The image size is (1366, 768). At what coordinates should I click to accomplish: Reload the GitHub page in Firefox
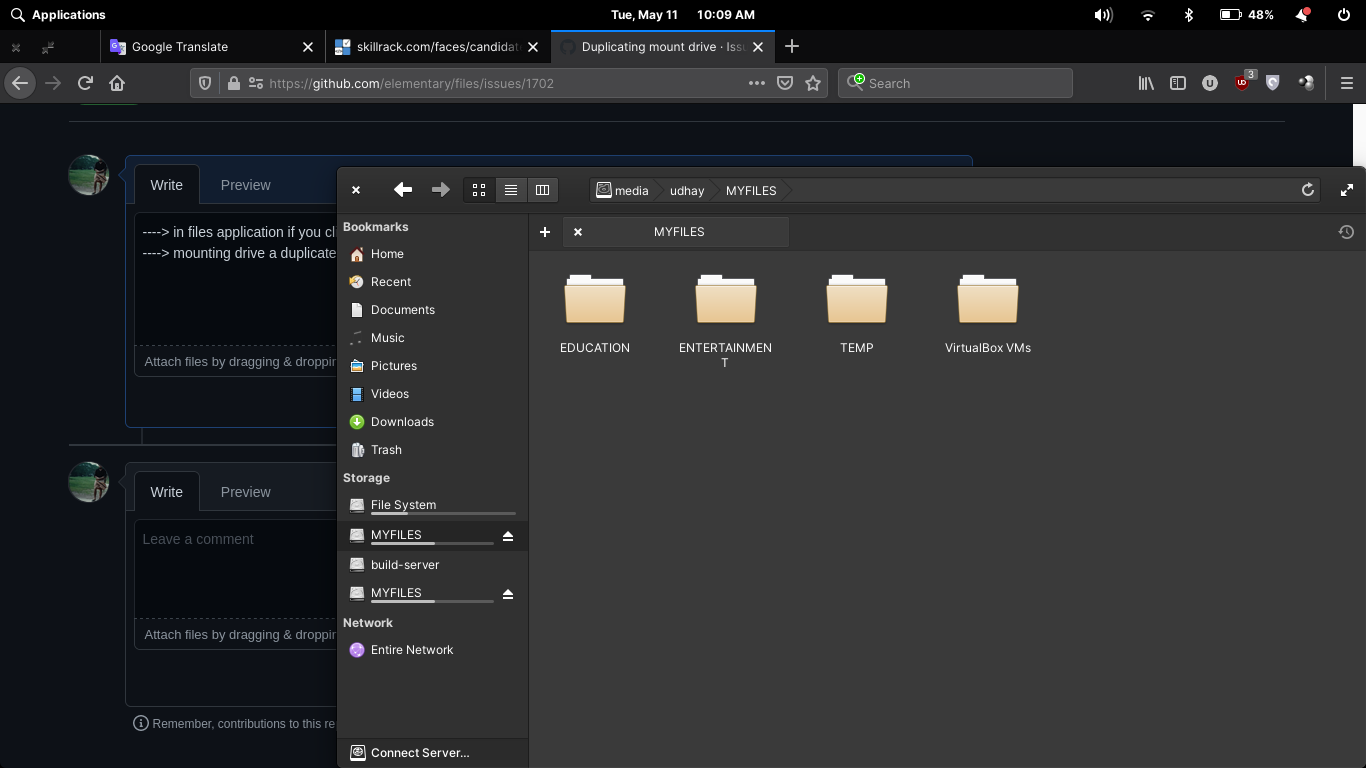[x=85, y=83]
